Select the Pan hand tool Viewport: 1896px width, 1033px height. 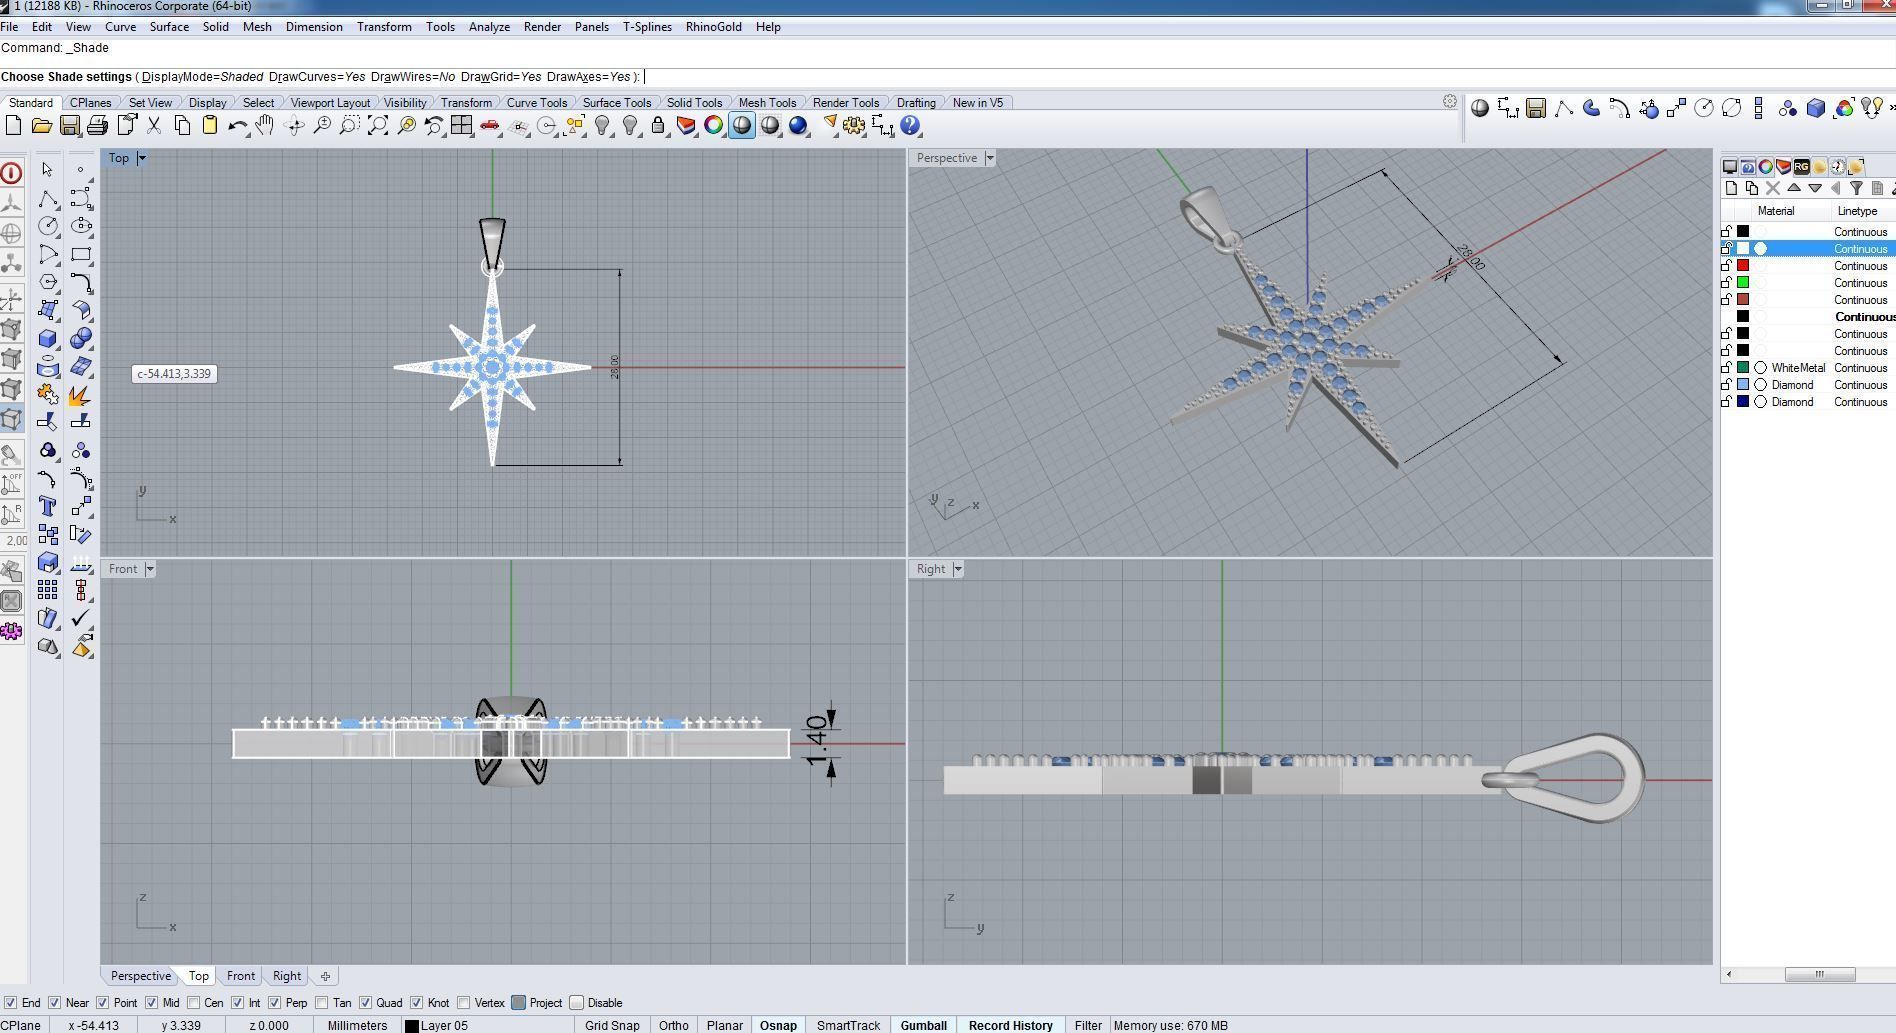coord(265,125)
